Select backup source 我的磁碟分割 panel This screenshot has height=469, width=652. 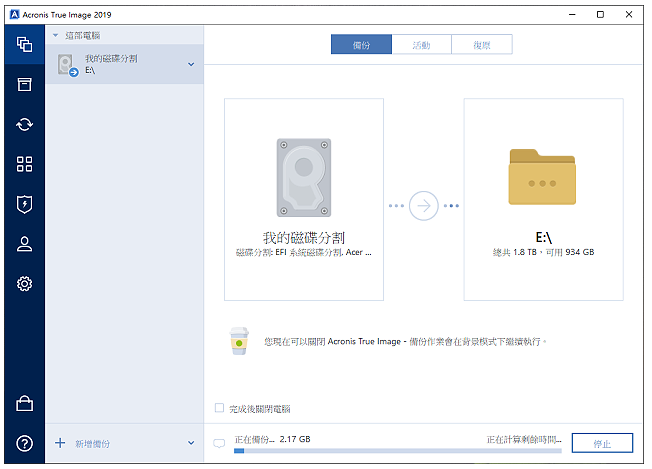pyautogui.click(x=304, y=200)
